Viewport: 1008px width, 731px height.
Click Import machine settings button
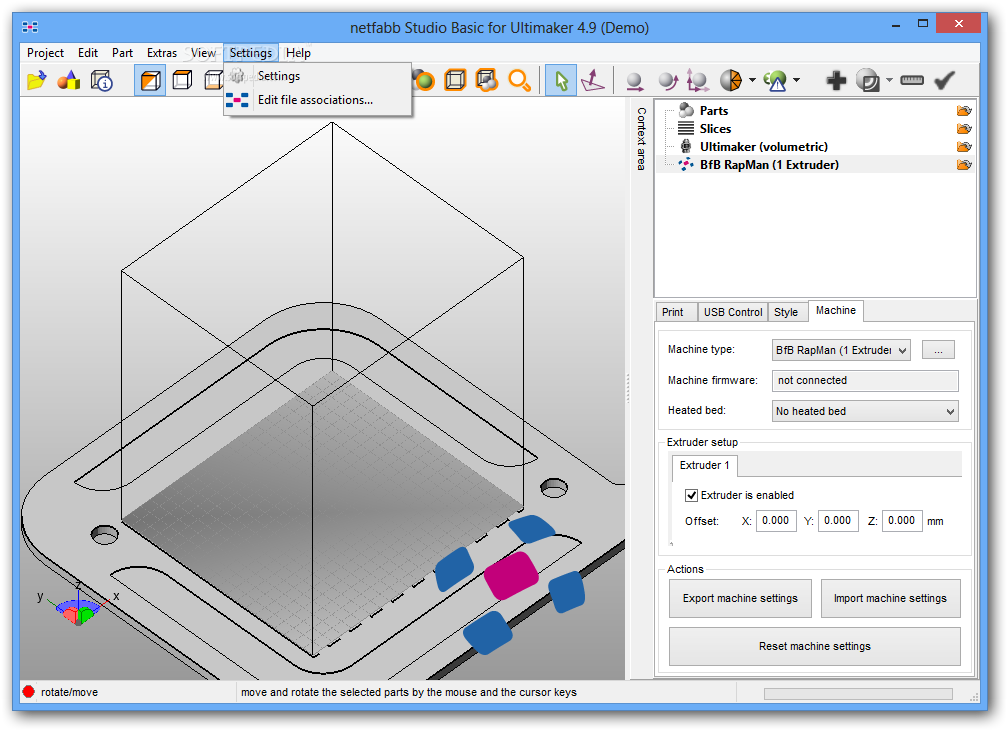(x=890, y=599)
